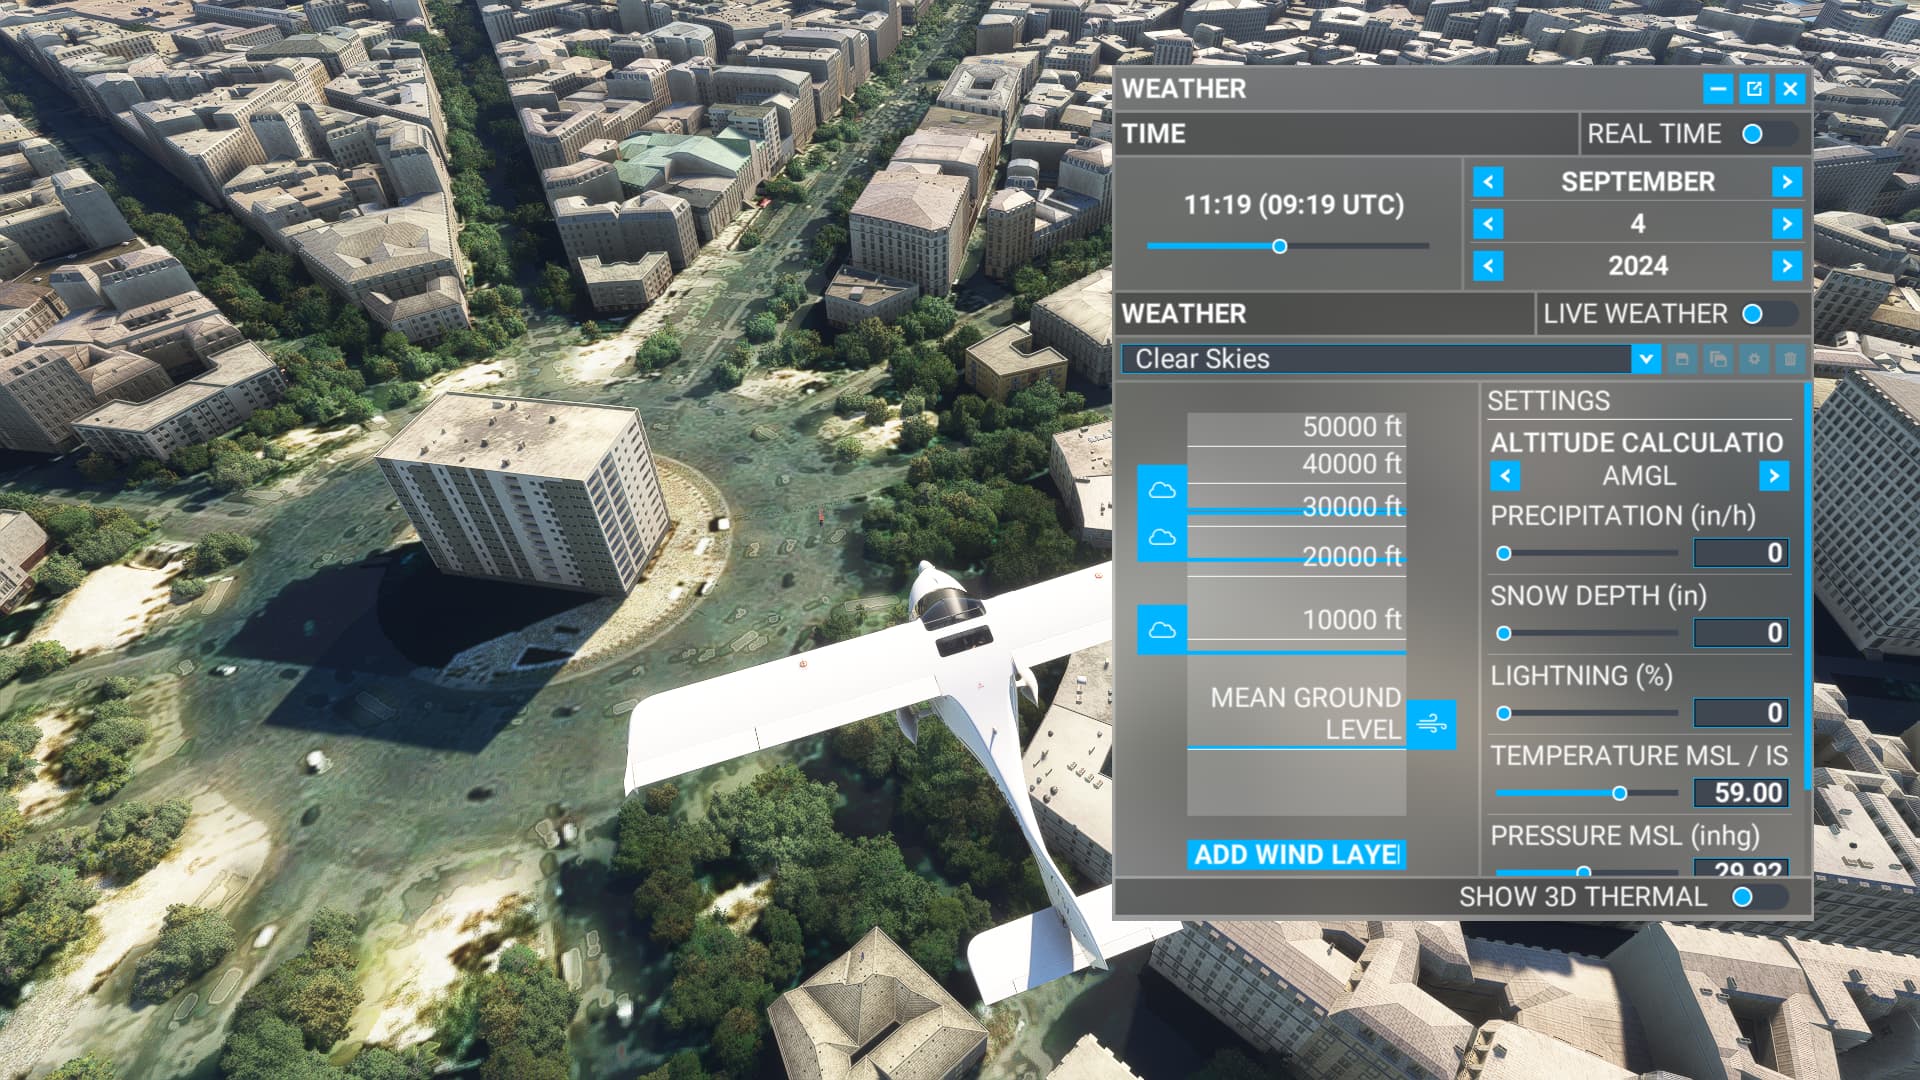The width and height of the screenshot is (1920, 1080).
Task: Select the 10000 ft cloud layer icon
Action: click(x=1161, y=630)
